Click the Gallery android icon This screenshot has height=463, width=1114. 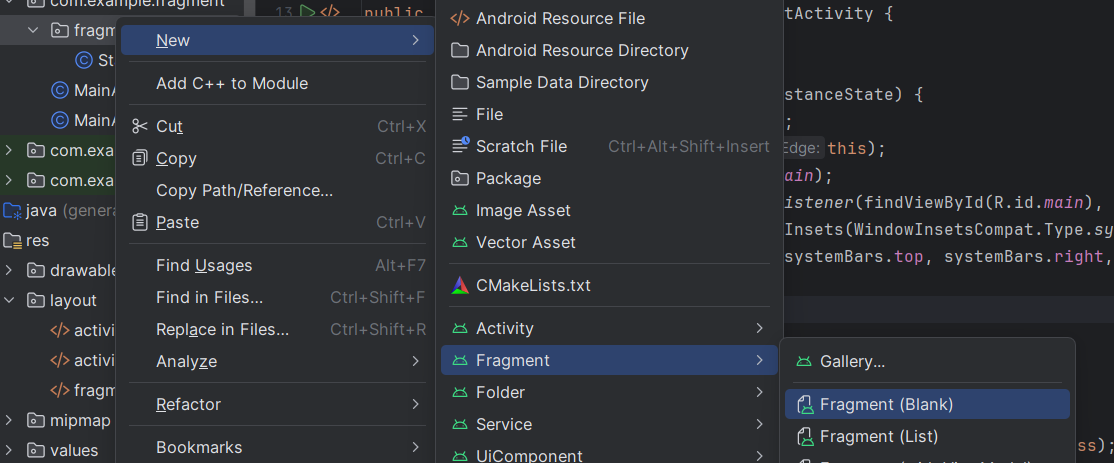point(804,361)
